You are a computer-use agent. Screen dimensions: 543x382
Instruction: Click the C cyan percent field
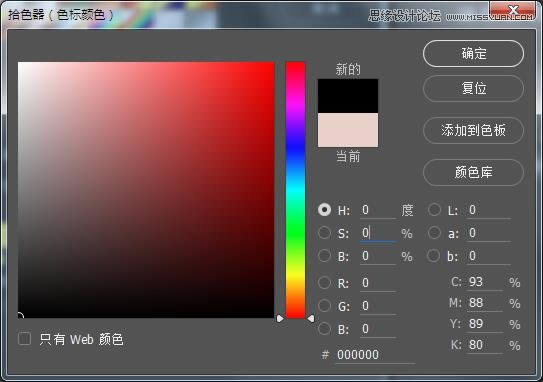484,282
